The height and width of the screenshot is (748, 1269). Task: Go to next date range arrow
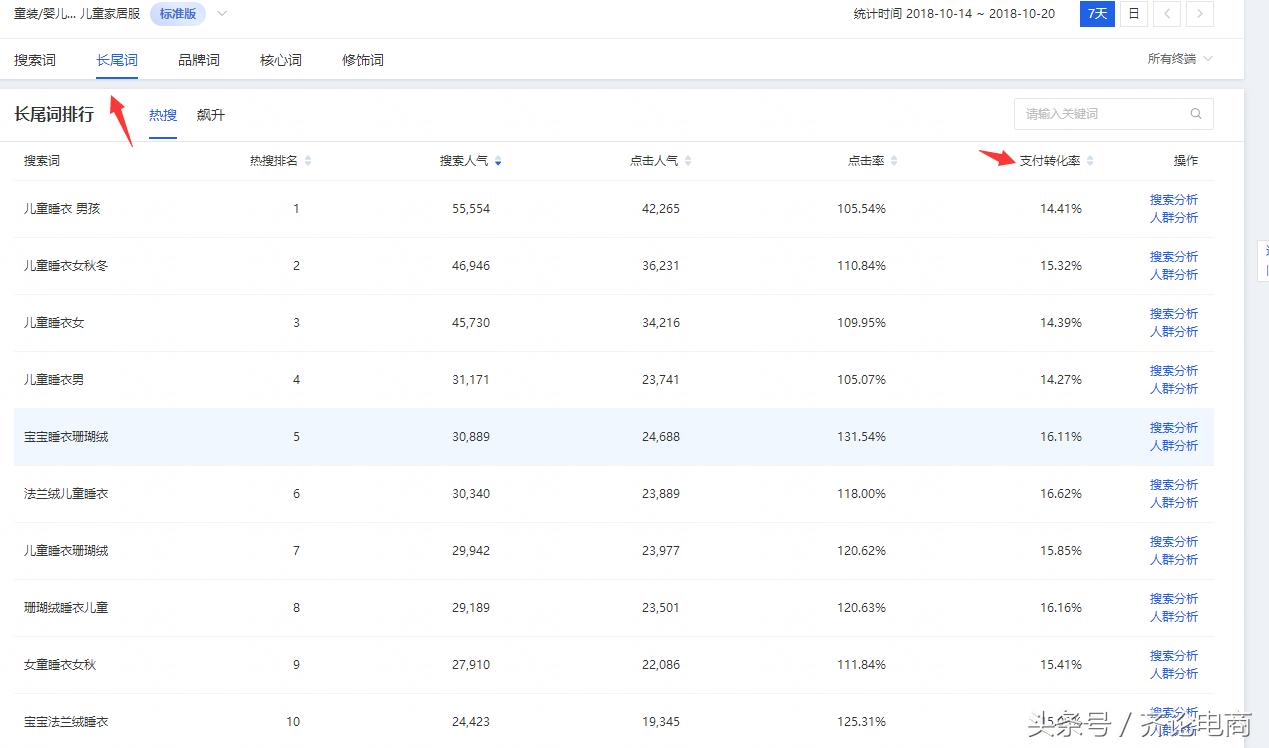(x=1200, y=14)
